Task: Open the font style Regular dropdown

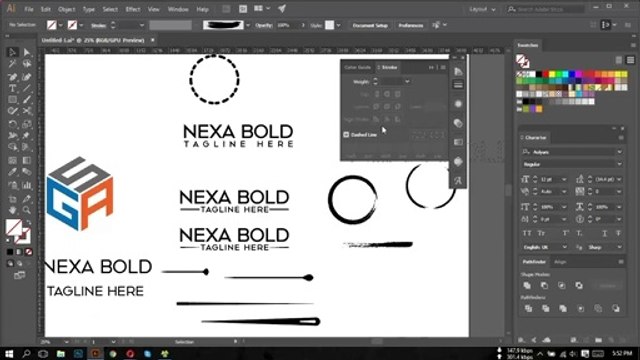Action: [x=619, y=164]
